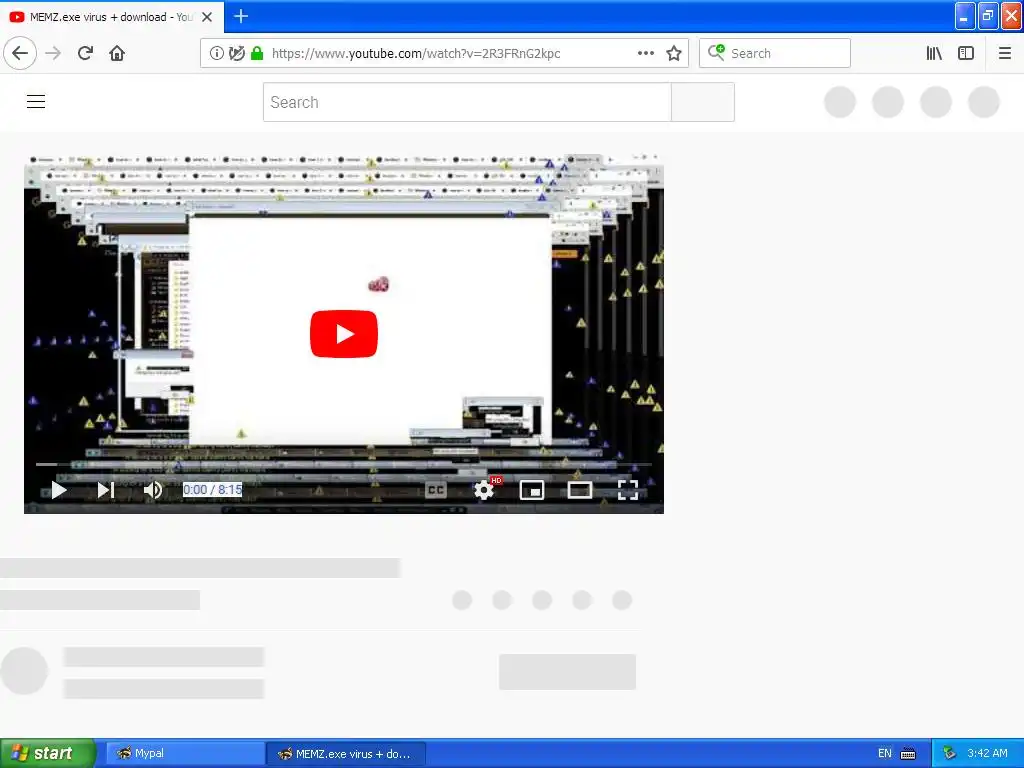This screenshot has height=768, width=1024.
Task: Play the video from the control bar
Action: pyautogui.click(x=59, y=490)
